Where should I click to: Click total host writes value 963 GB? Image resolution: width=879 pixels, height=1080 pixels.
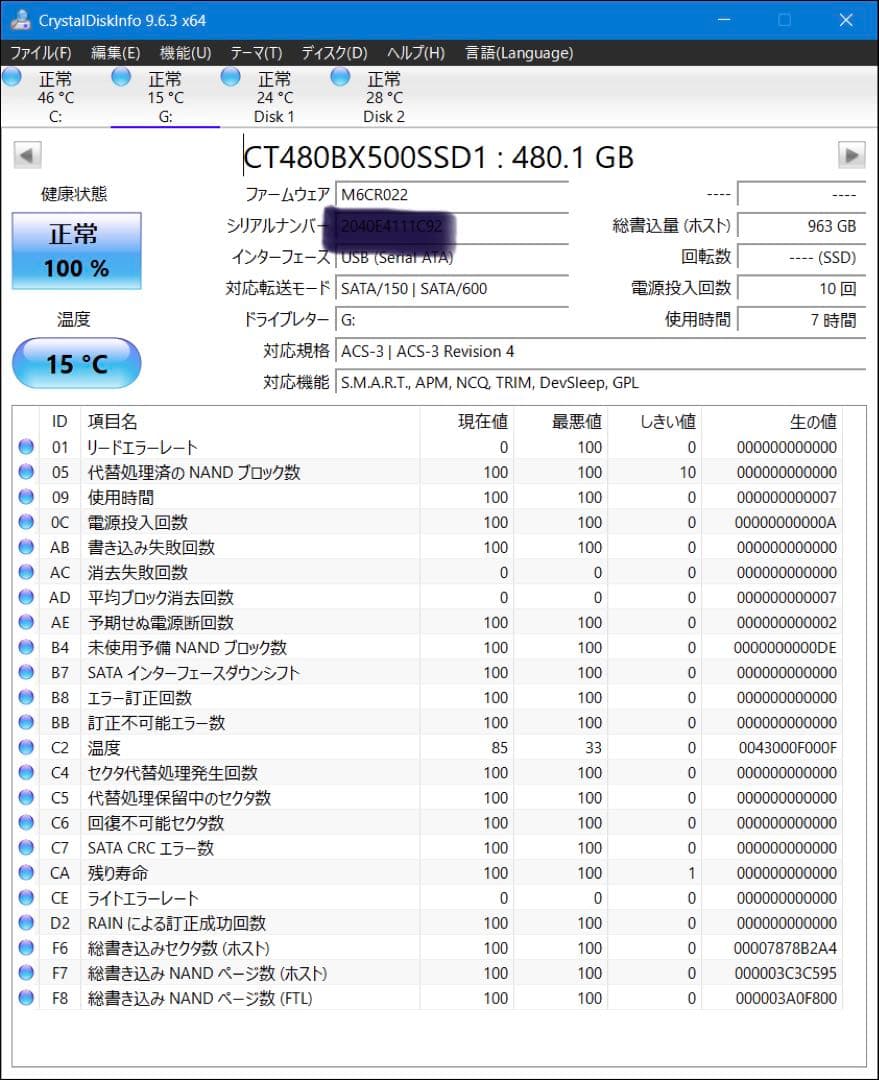click(801, 226)
